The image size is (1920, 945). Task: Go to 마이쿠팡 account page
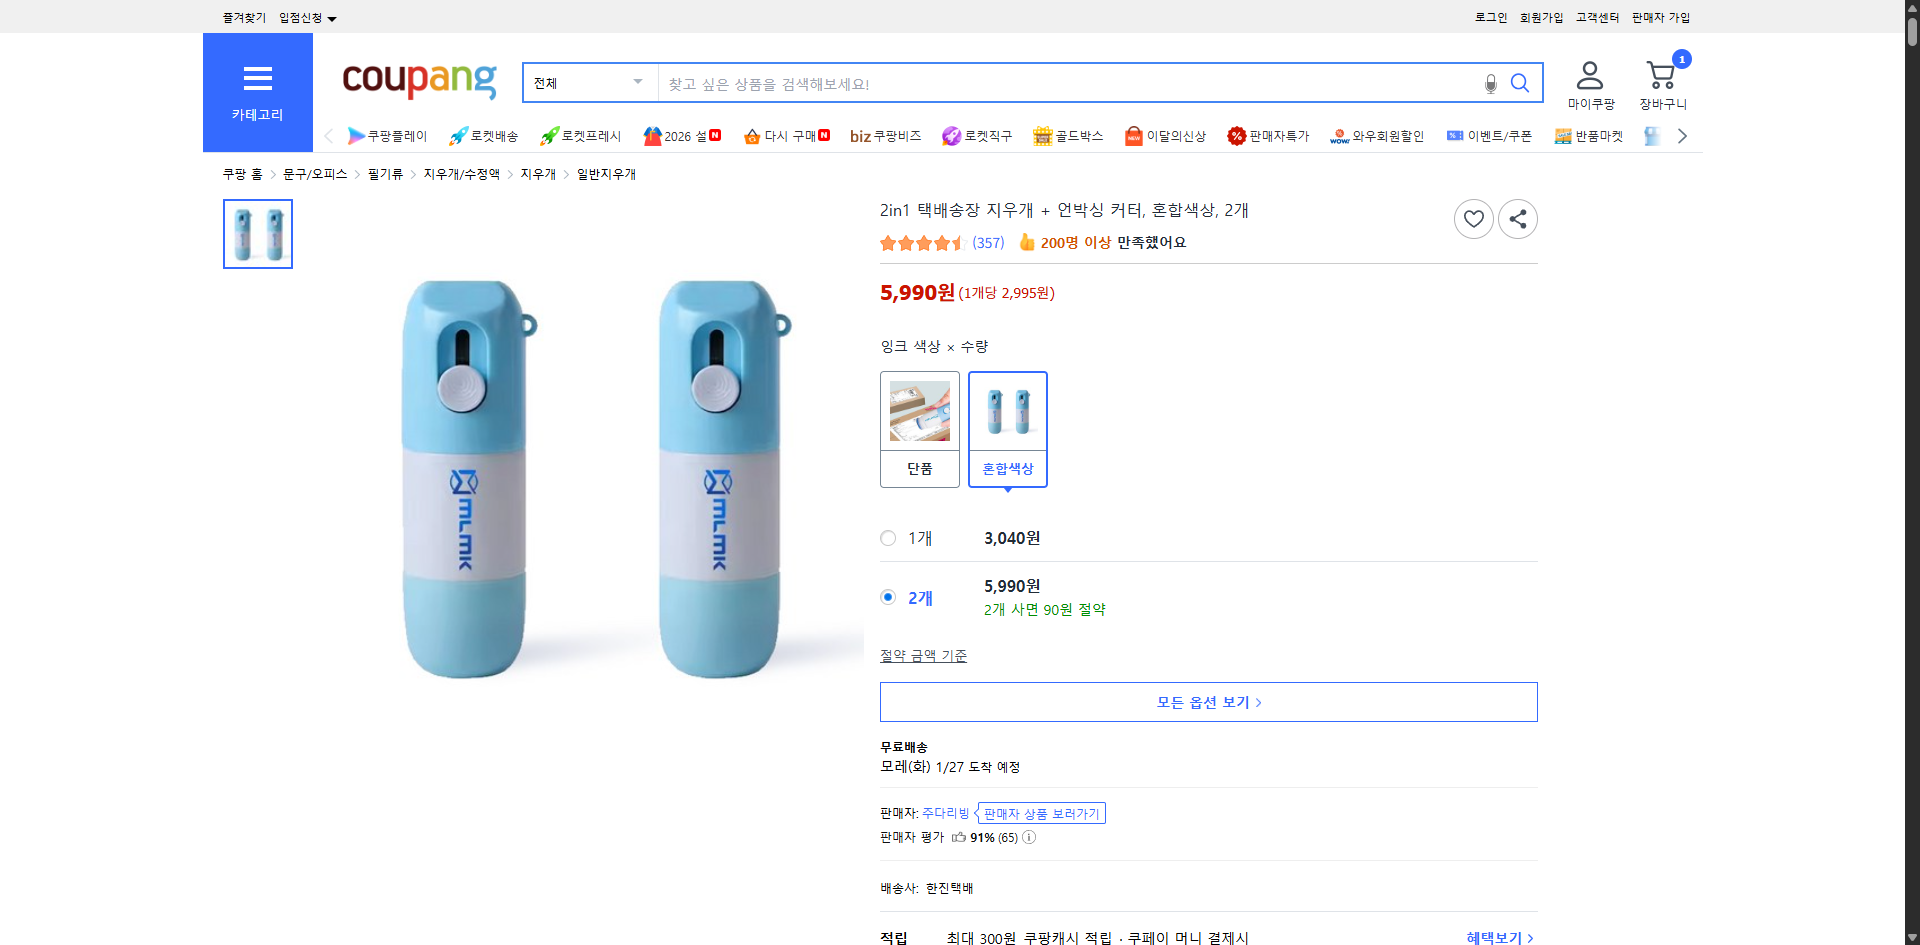1588,80
